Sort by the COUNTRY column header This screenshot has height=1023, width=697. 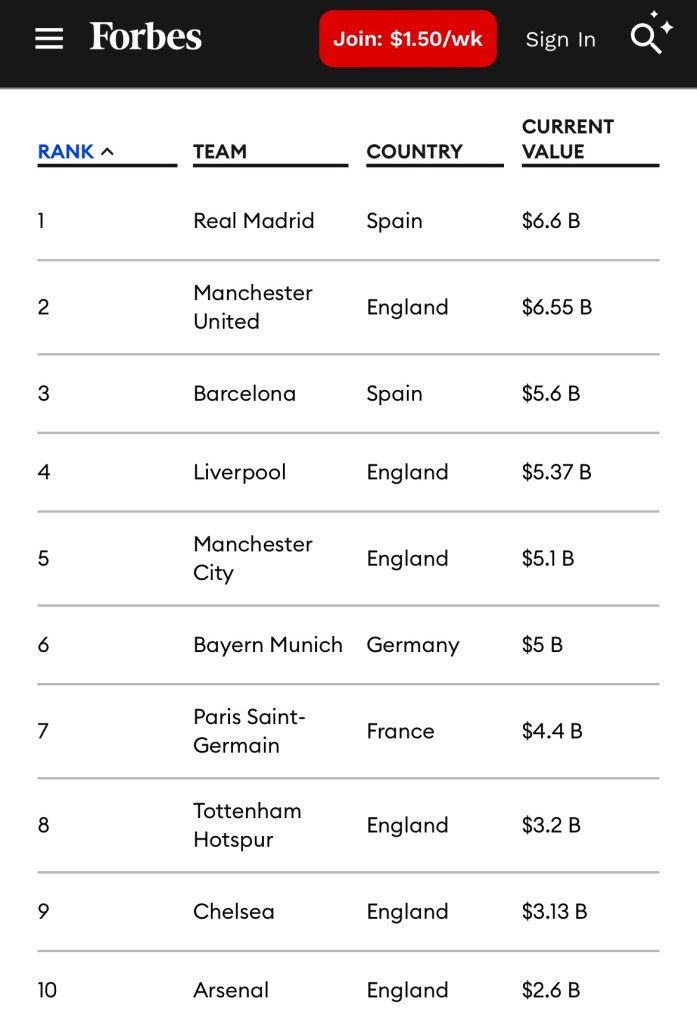pos(414,152)
